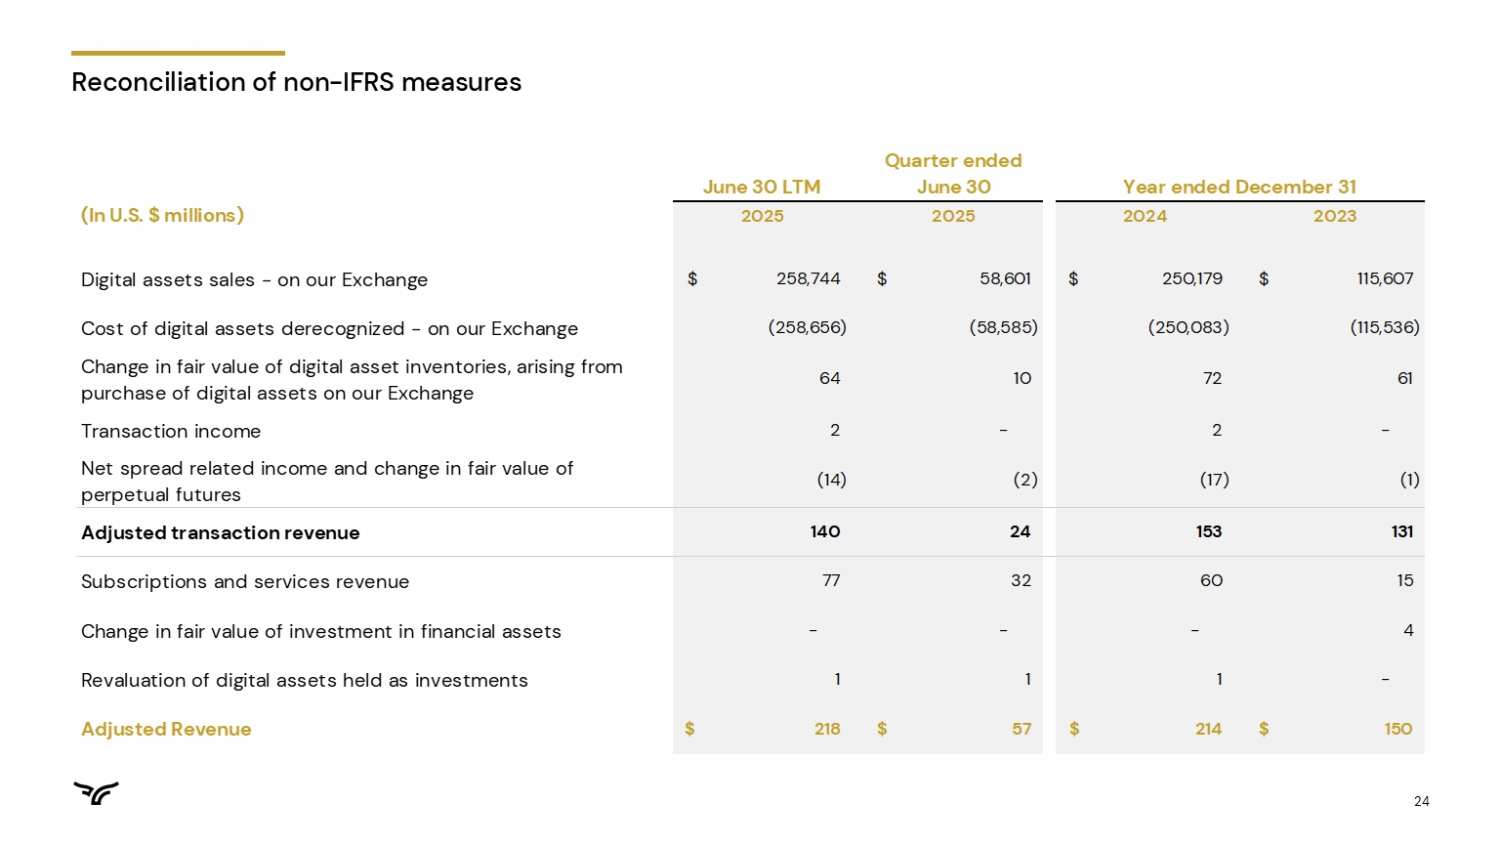
Task: Click the 'Adjusted transaction revenue' row label
Action: (220, 533)
